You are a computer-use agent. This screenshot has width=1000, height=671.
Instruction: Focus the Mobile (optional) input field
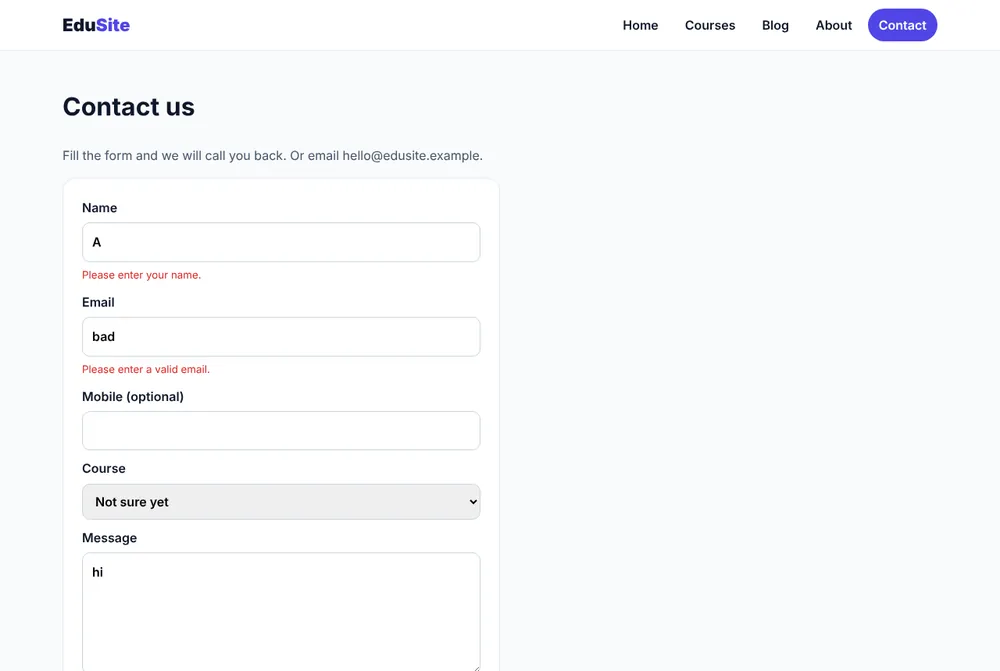[281, 431]
